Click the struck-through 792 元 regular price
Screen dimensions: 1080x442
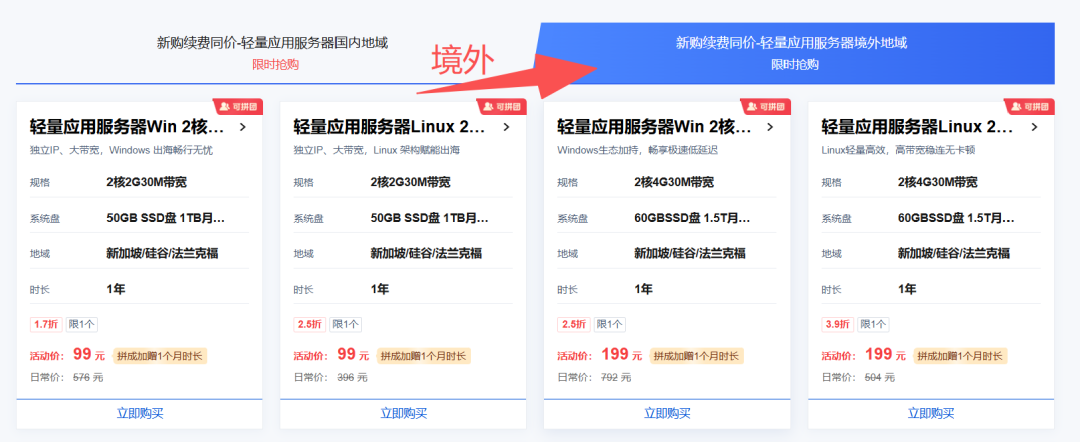click(616, 377)
